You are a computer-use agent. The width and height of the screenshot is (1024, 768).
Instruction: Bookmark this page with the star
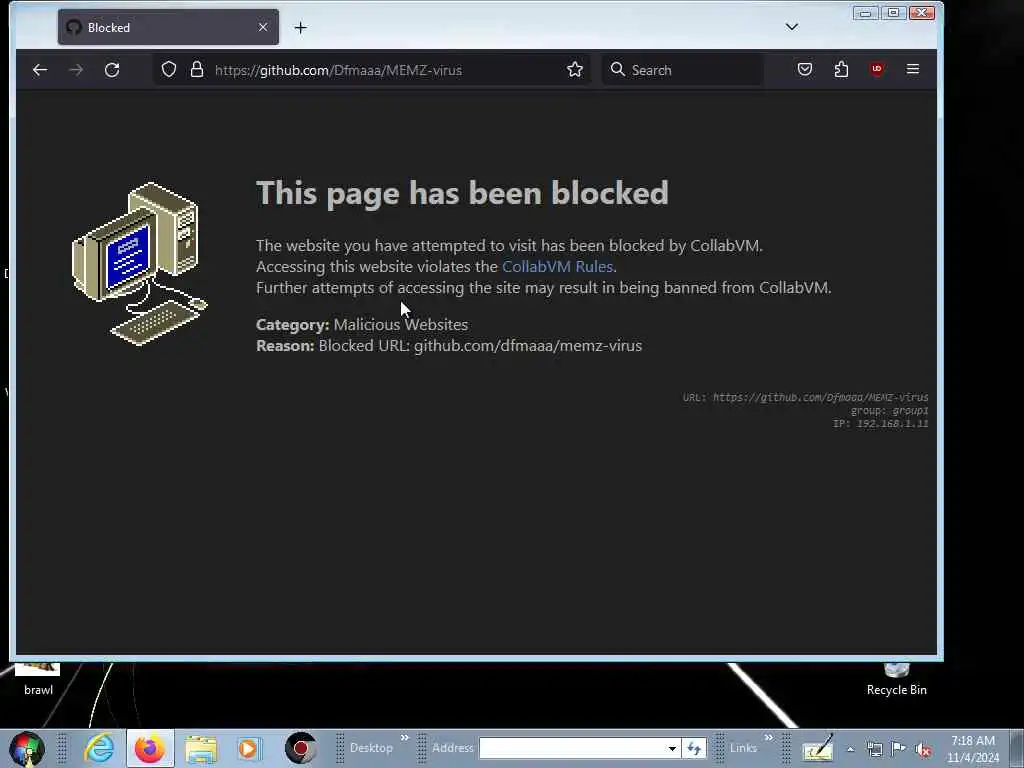point(575,69)
